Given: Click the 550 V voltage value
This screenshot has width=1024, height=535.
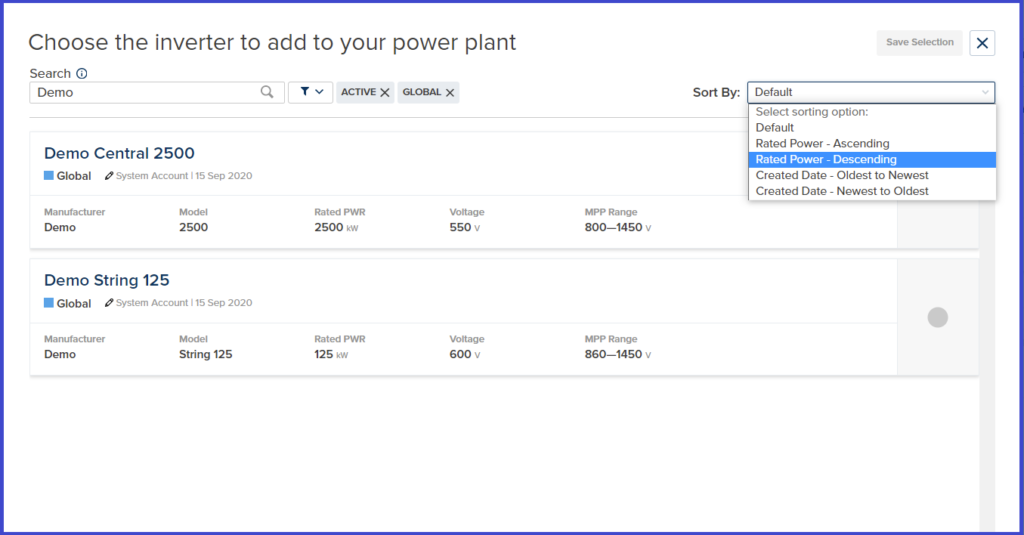Looking at the screenshot, I should click(x=464, y=227).
